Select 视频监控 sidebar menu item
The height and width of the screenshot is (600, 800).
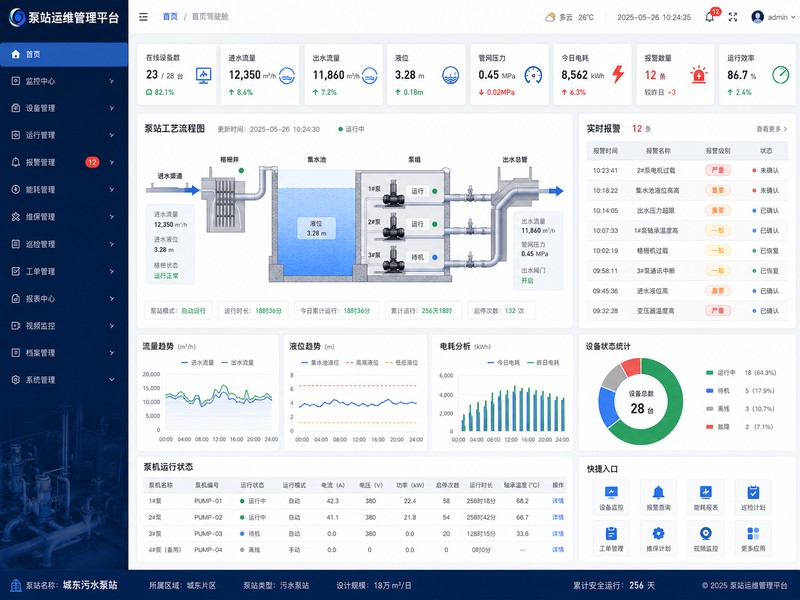pos(64,326)
